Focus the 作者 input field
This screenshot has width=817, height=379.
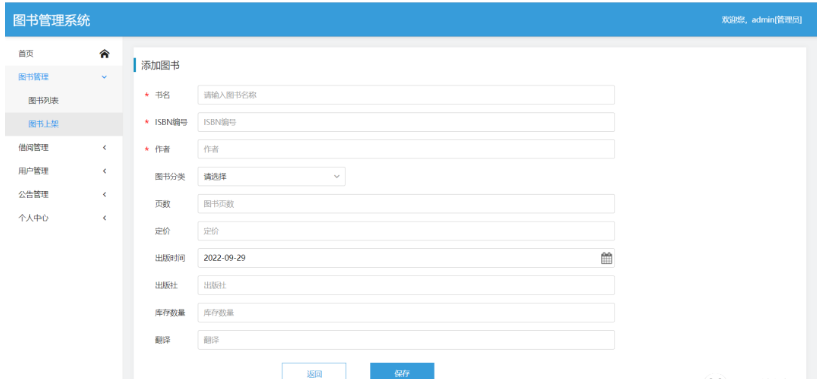point(406,149)
